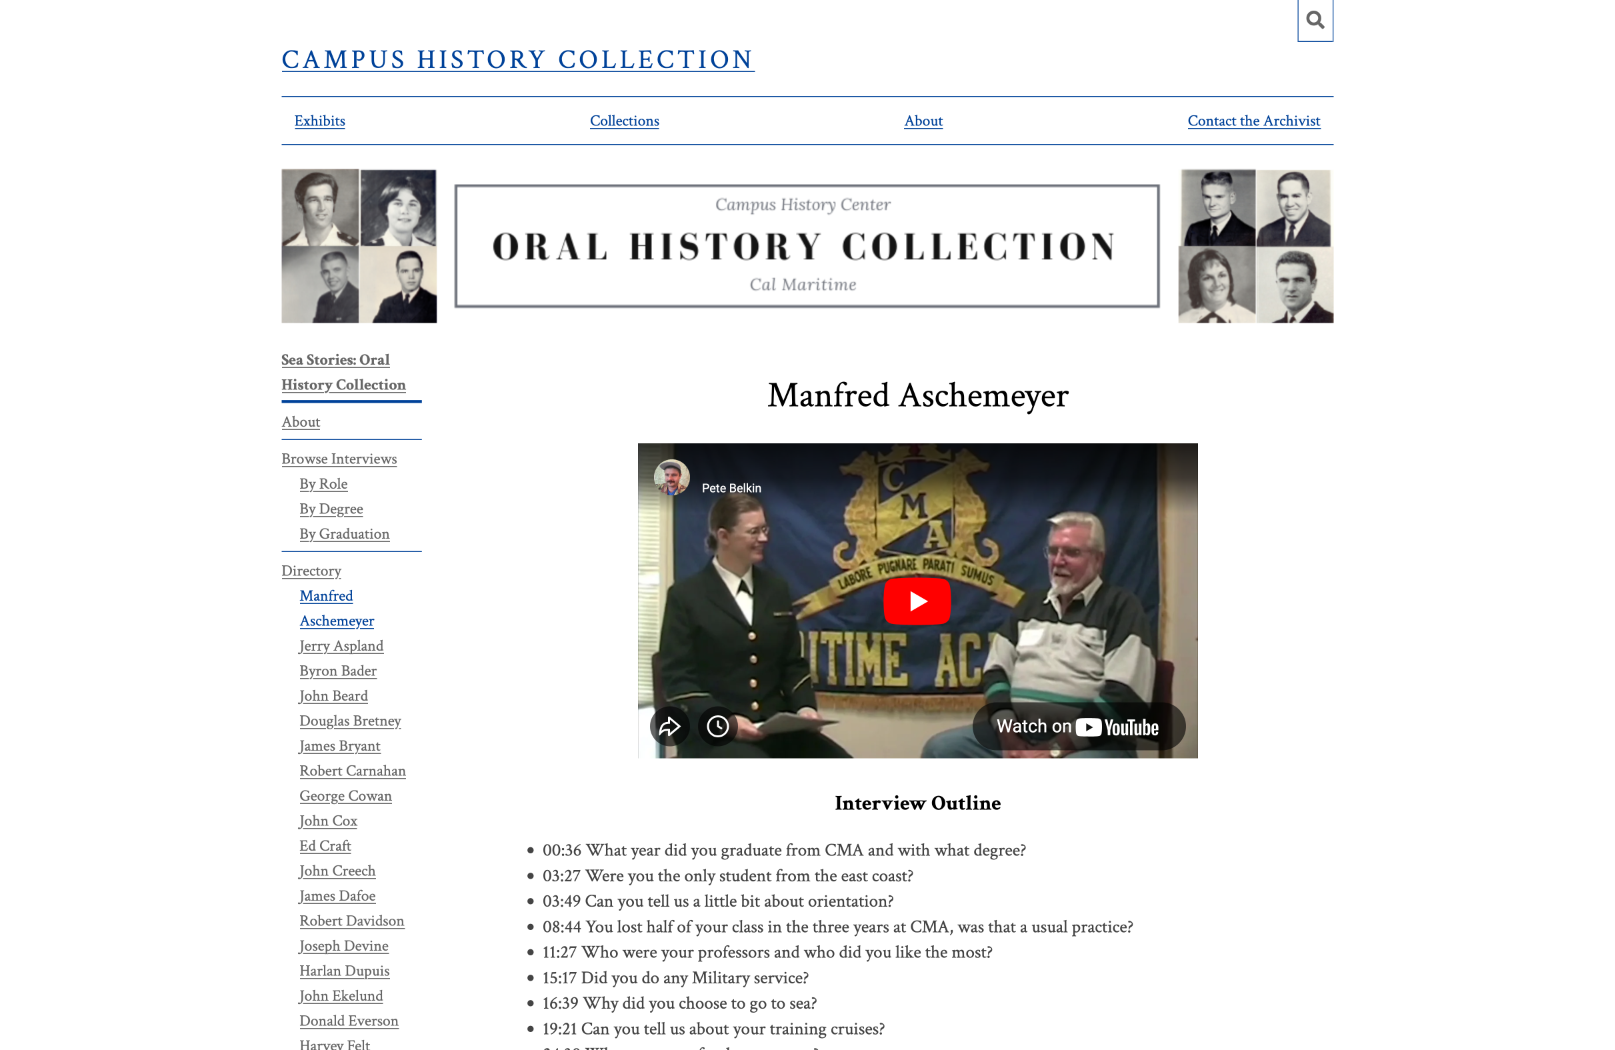Click the Watch Later clock icon
This screenshot has width=1615, height=1050.
717,726
